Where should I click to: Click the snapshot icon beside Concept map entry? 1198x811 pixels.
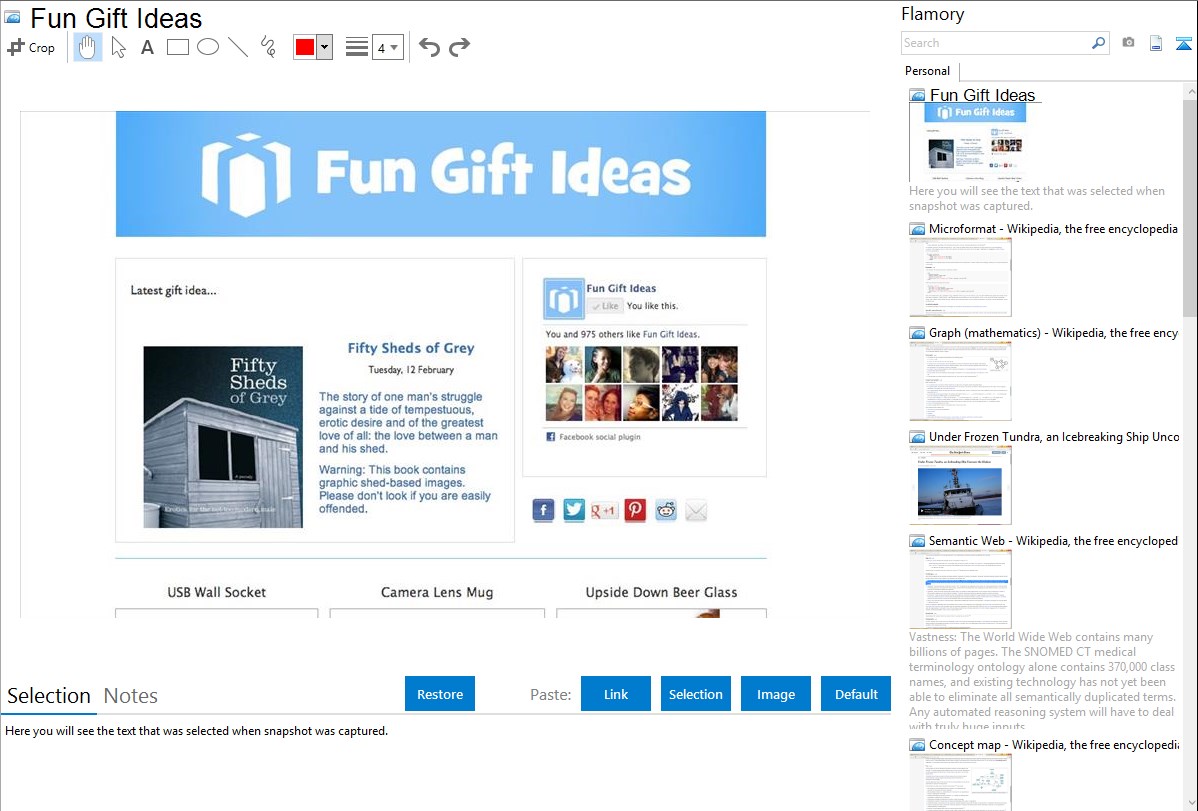coord(917,745)
